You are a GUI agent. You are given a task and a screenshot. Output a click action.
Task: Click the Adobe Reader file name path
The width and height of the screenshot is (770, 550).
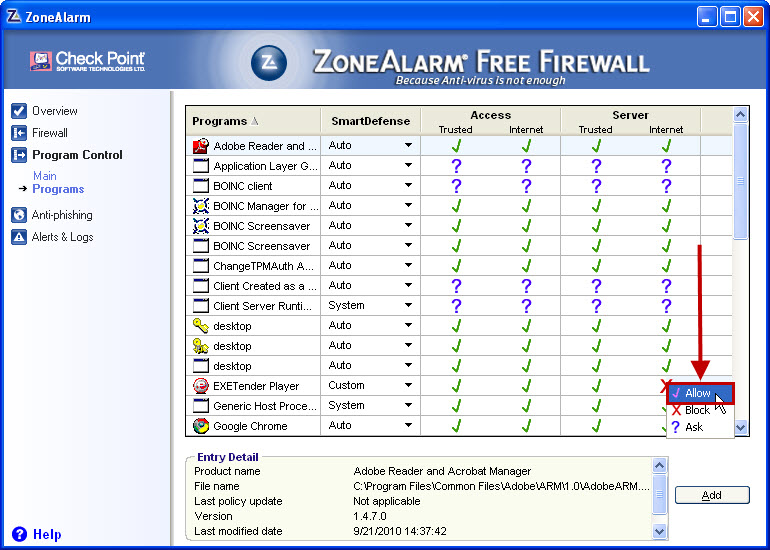(501, 487)
